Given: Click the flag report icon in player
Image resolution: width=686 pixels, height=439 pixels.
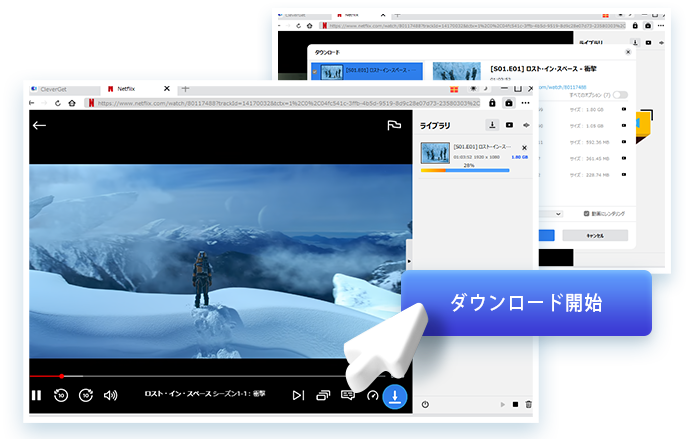Looking at the screenshot, I should [394, 126].
